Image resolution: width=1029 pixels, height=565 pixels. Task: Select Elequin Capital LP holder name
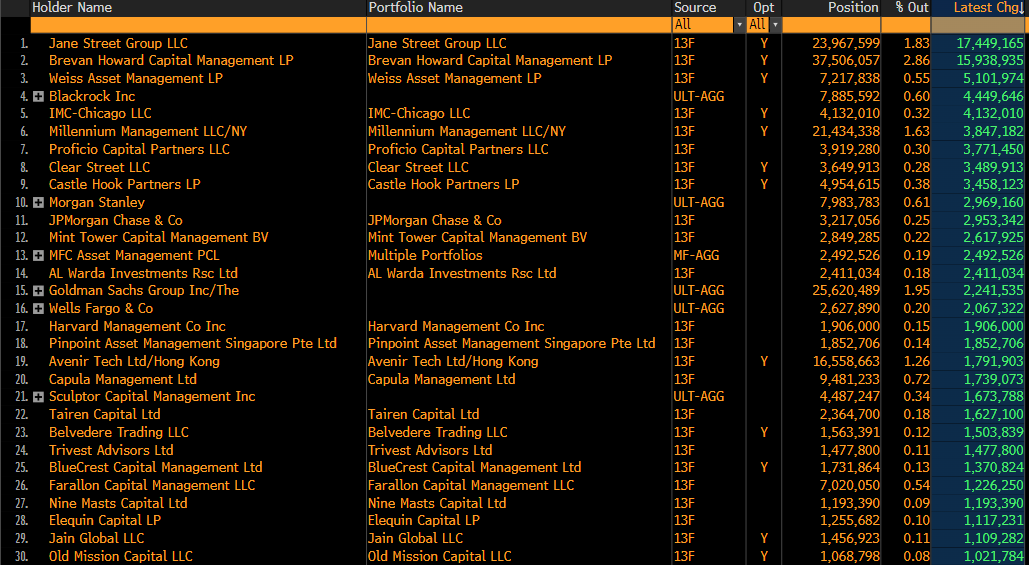pyautogui.click(x=105, y=520)
